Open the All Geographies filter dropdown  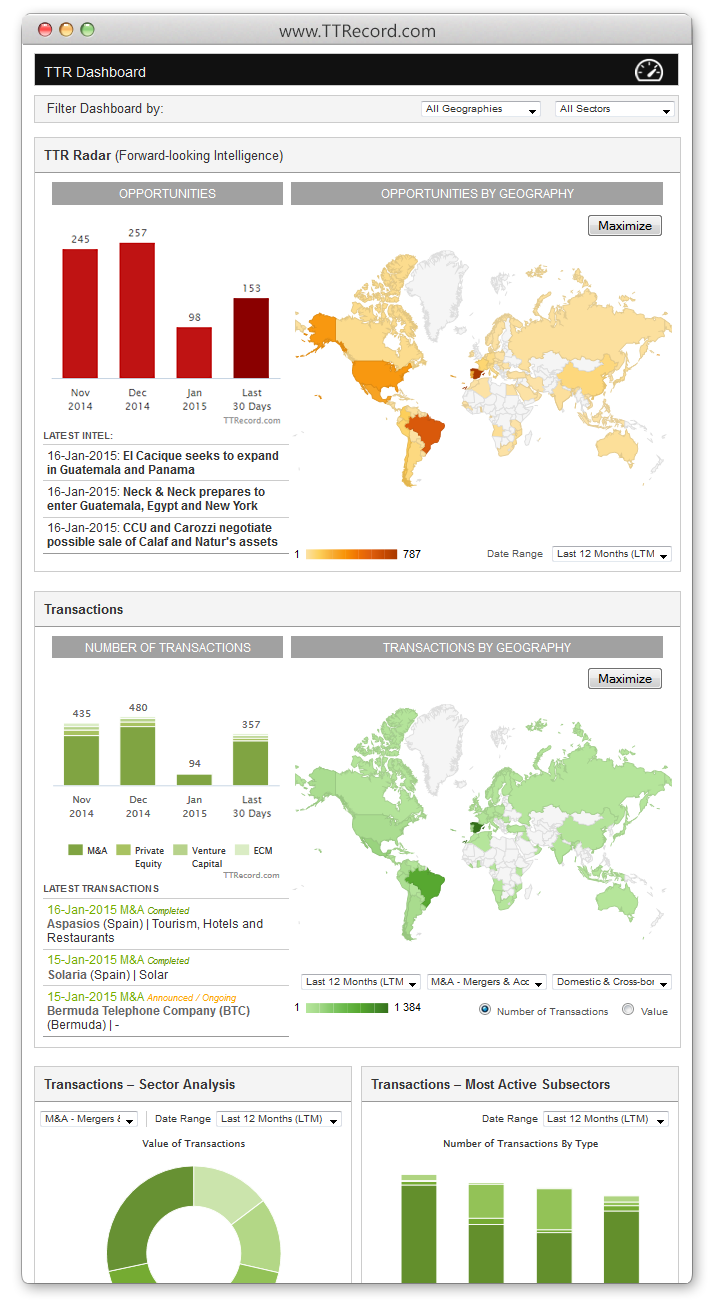480,109
